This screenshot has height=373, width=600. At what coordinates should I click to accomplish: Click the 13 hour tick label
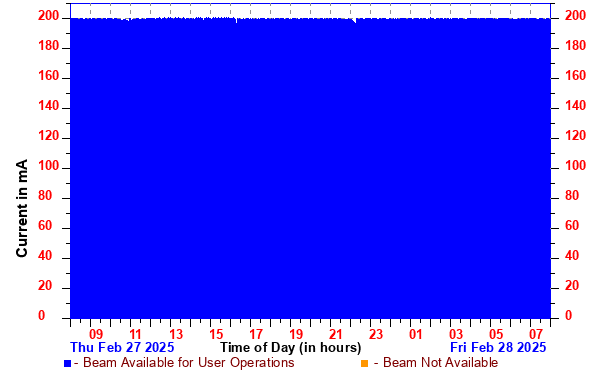[176, 334]
